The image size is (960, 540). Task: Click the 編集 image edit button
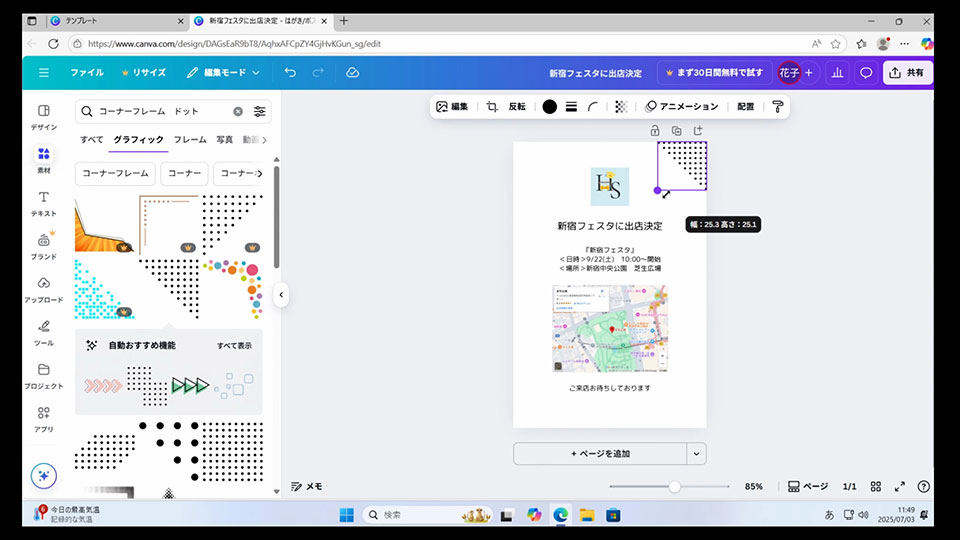point(452,107)
